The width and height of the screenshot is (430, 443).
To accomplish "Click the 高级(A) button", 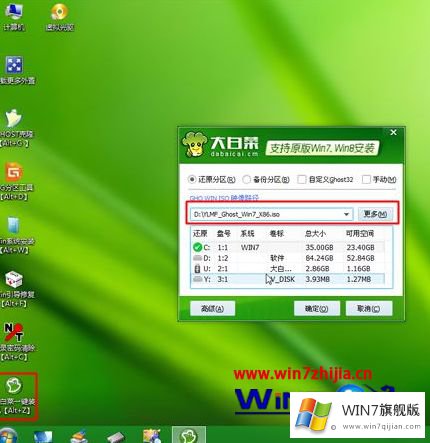I will coord(212,309).
